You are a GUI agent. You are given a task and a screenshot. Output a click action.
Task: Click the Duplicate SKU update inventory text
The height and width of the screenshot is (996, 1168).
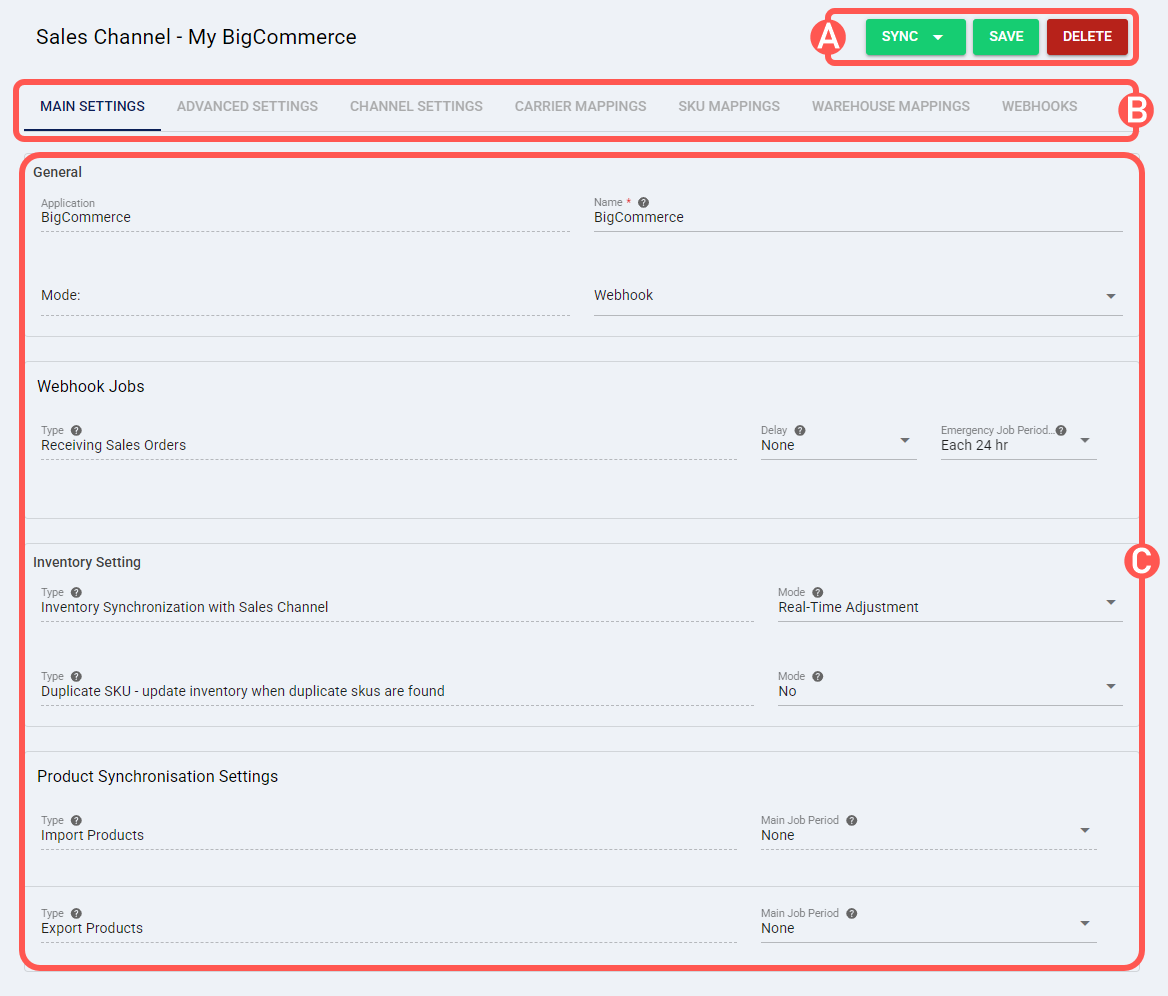click(x=243, y=691)
